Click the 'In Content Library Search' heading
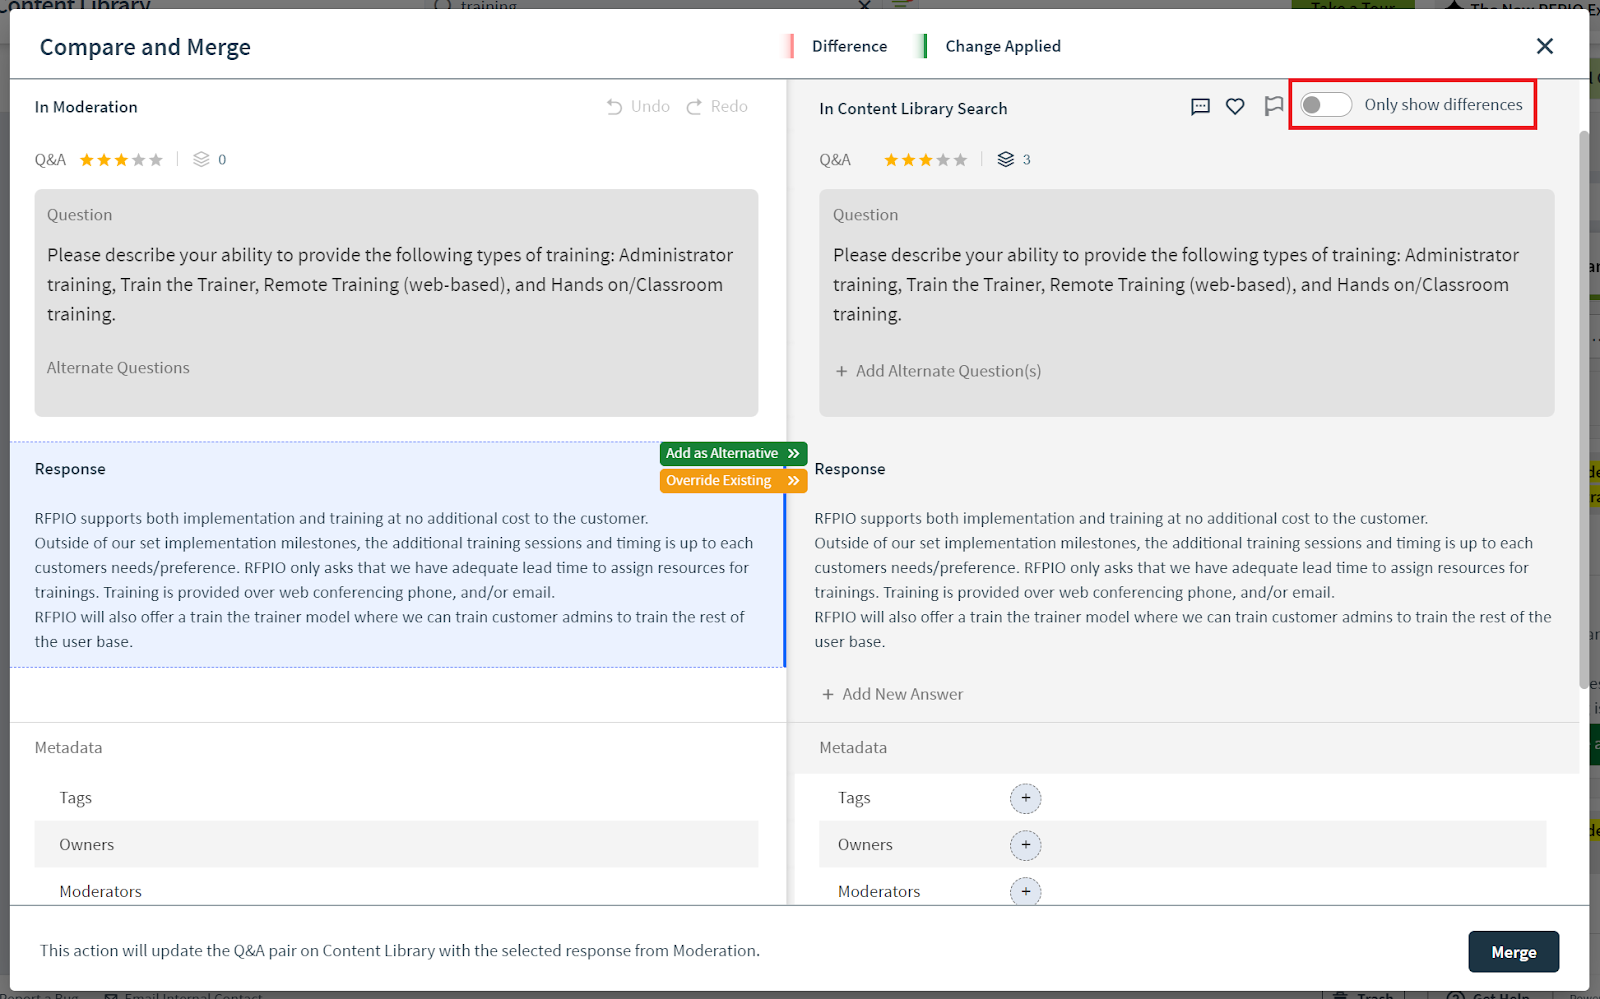Image resolution: width=1600 pixels, height=999 pixels. point(913,109)
